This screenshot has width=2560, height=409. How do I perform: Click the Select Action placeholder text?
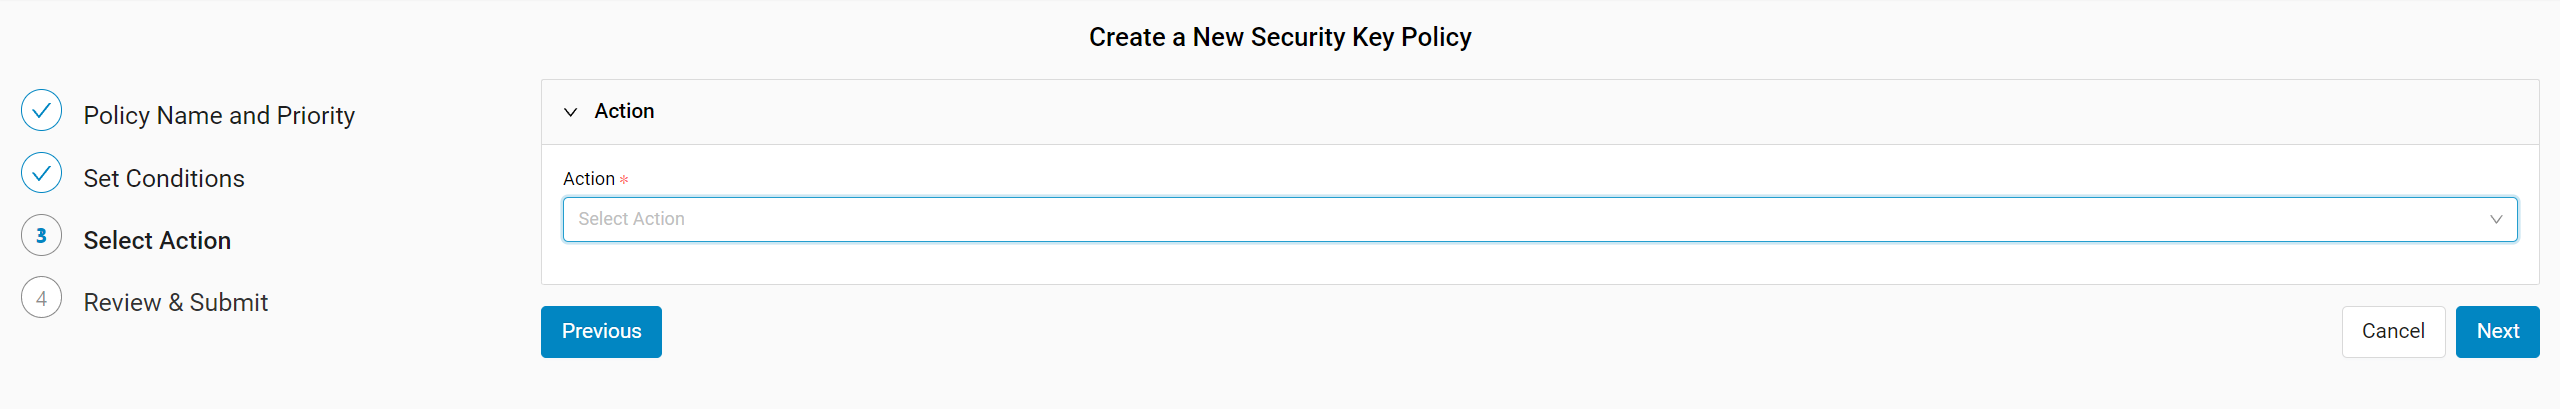click(631, 219)
